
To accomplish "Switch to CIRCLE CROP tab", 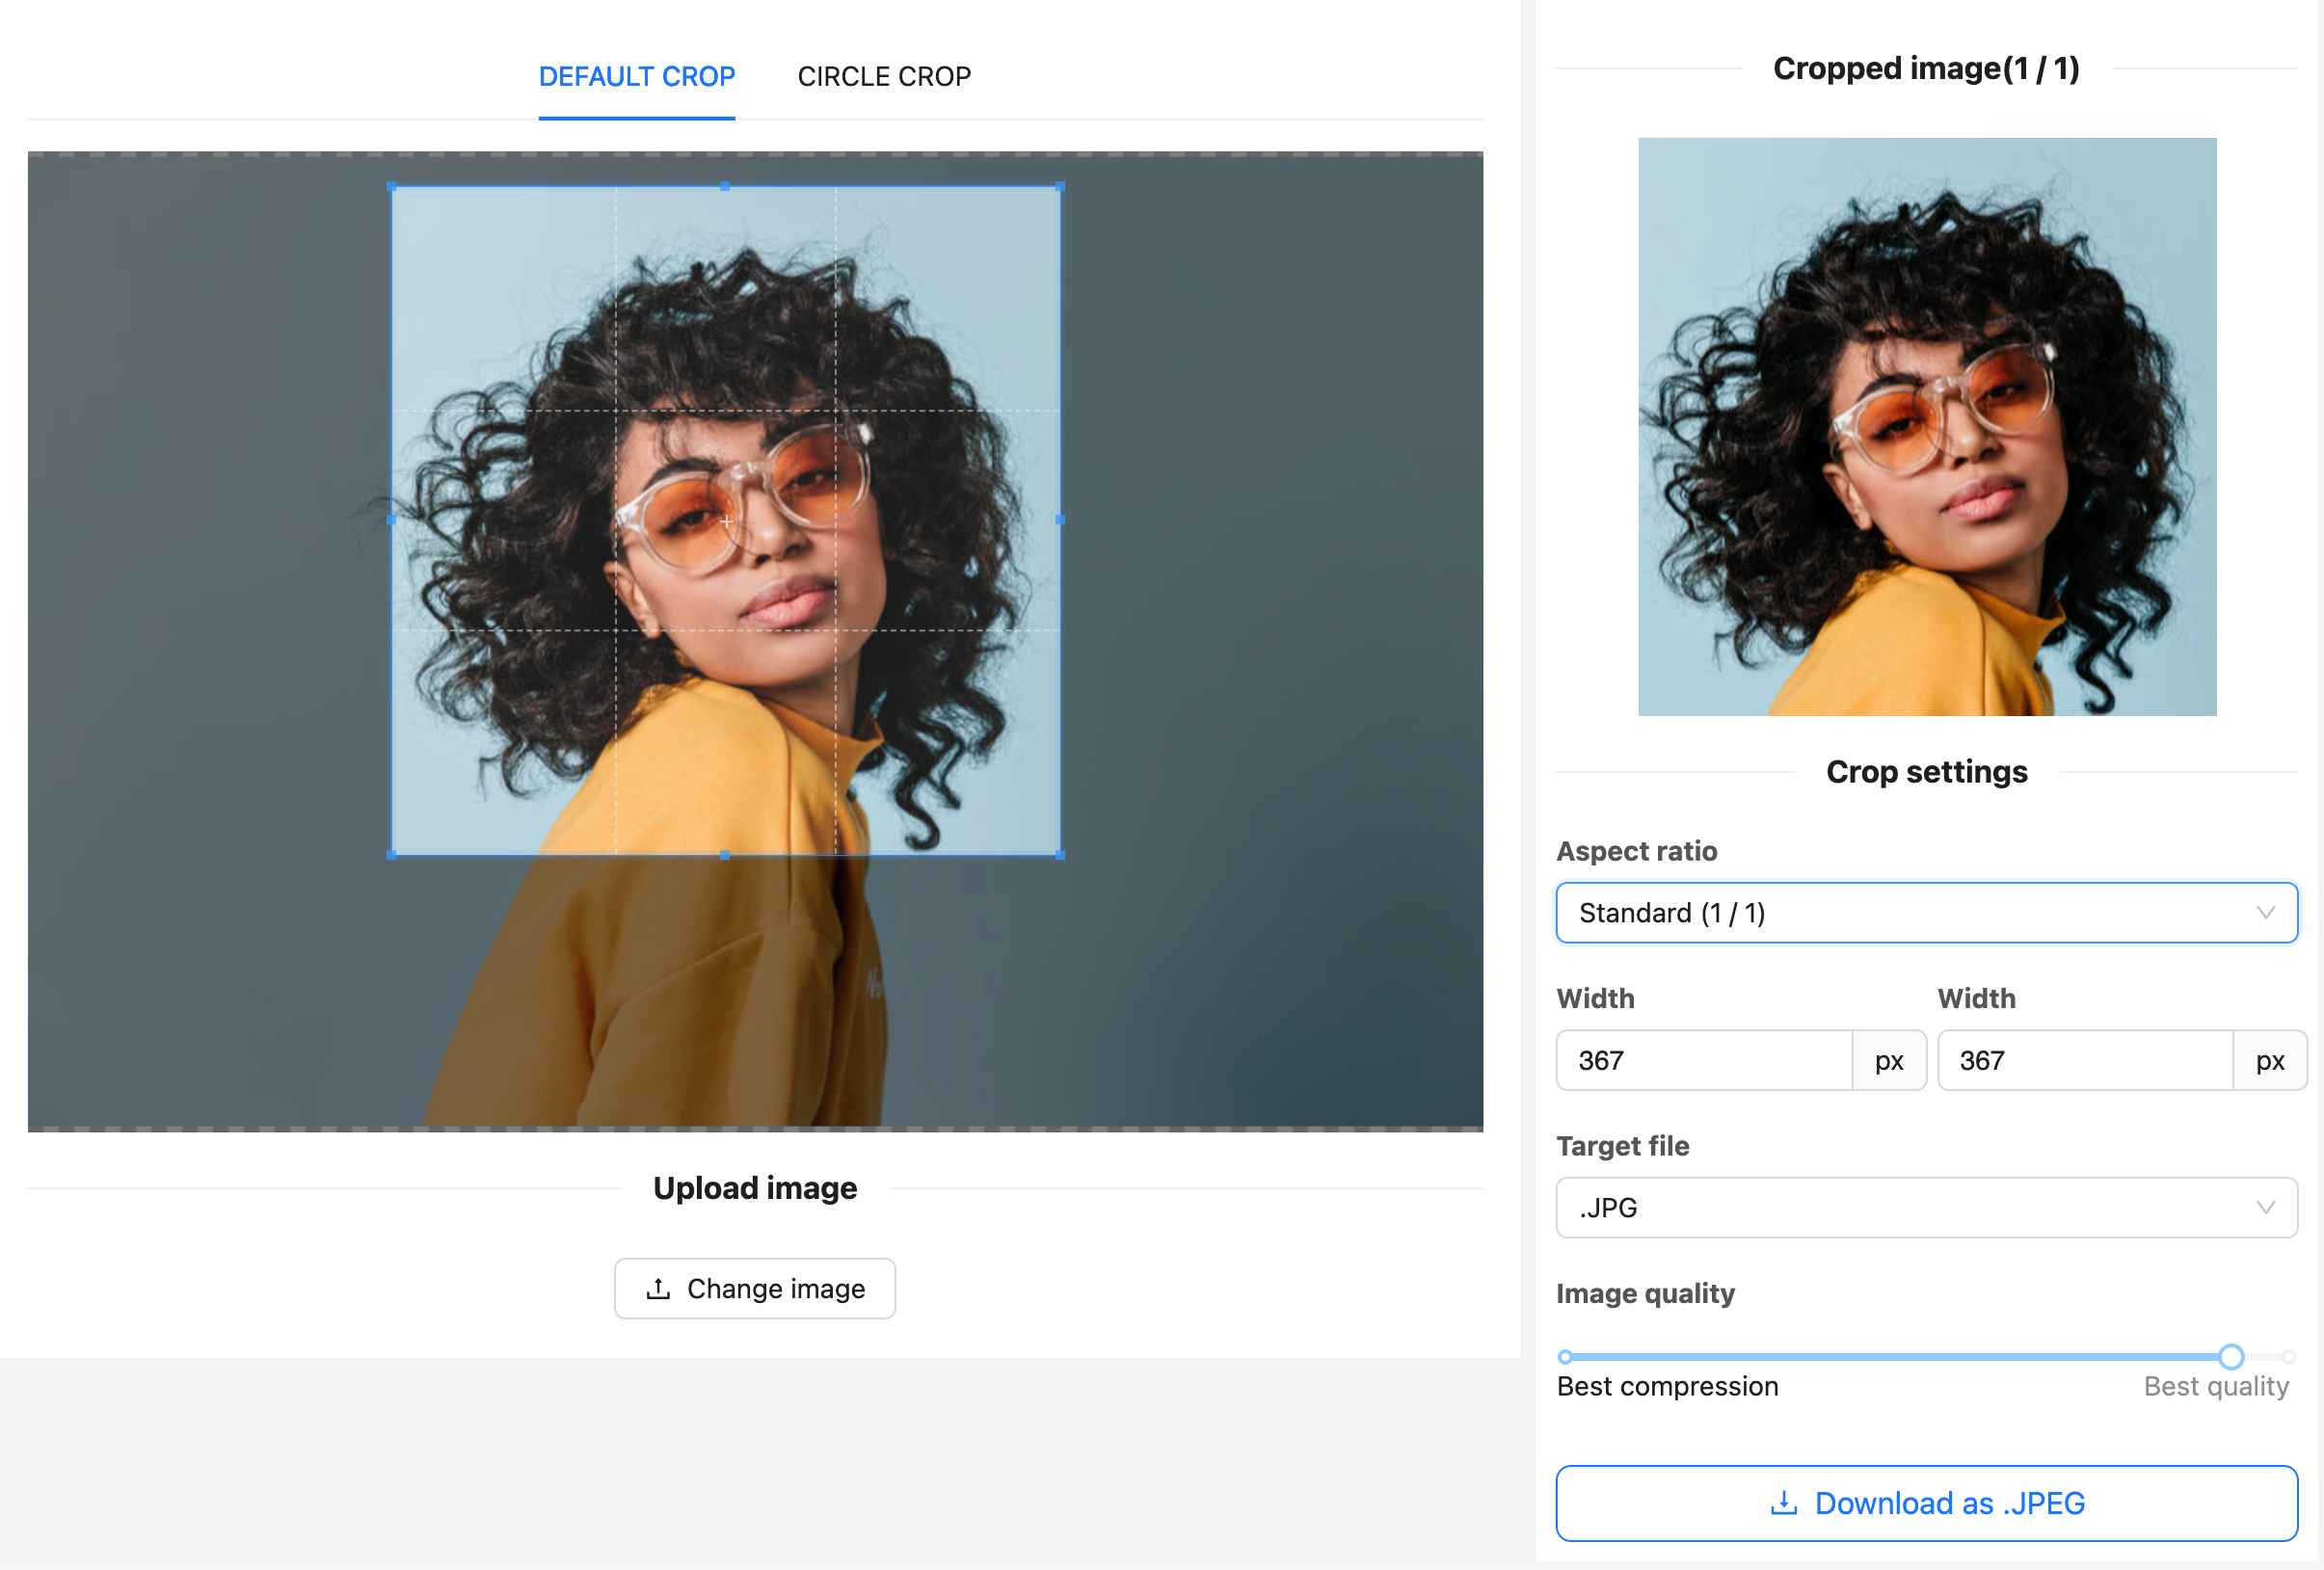I will [882, 73].
